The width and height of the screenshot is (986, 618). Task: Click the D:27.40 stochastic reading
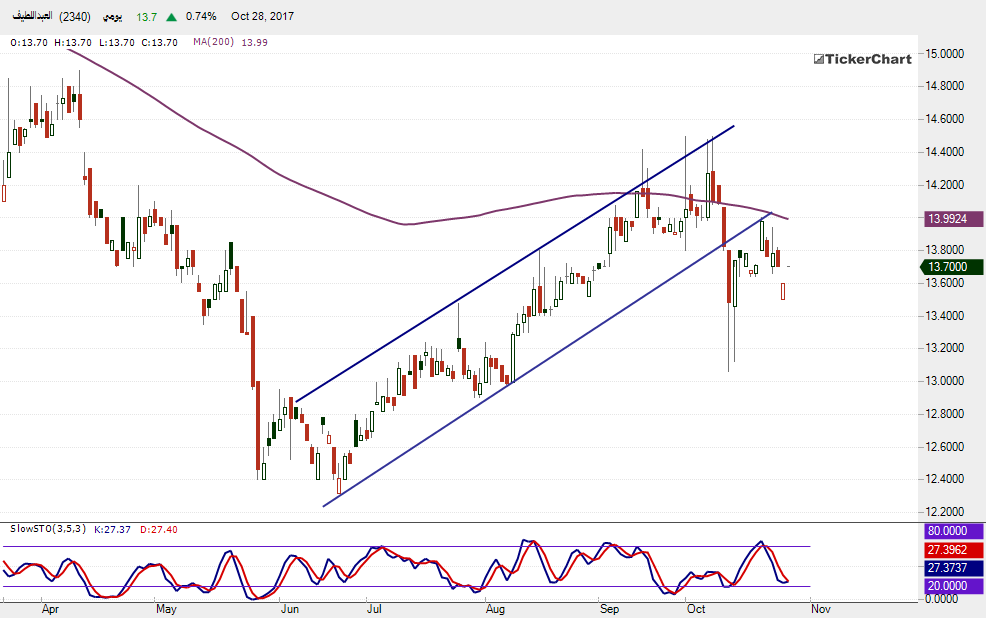pos(160,528)
